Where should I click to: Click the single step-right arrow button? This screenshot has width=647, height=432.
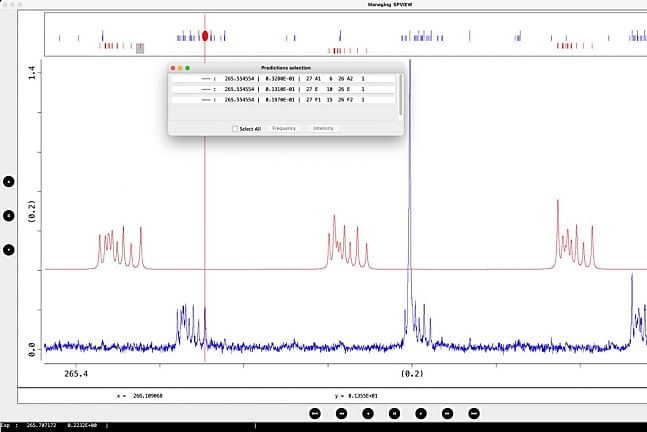pyautogui.click(x=421, y=413)
